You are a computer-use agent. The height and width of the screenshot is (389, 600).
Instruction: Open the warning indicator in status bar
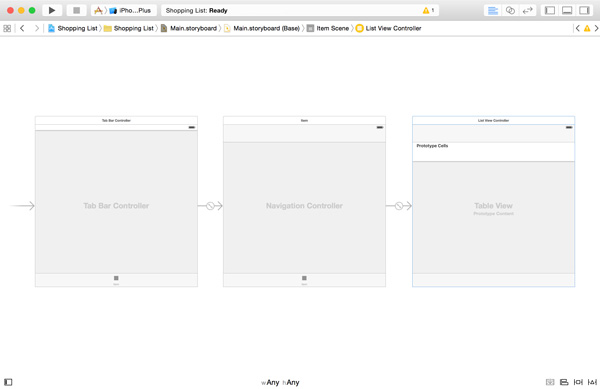coord(428,10)
